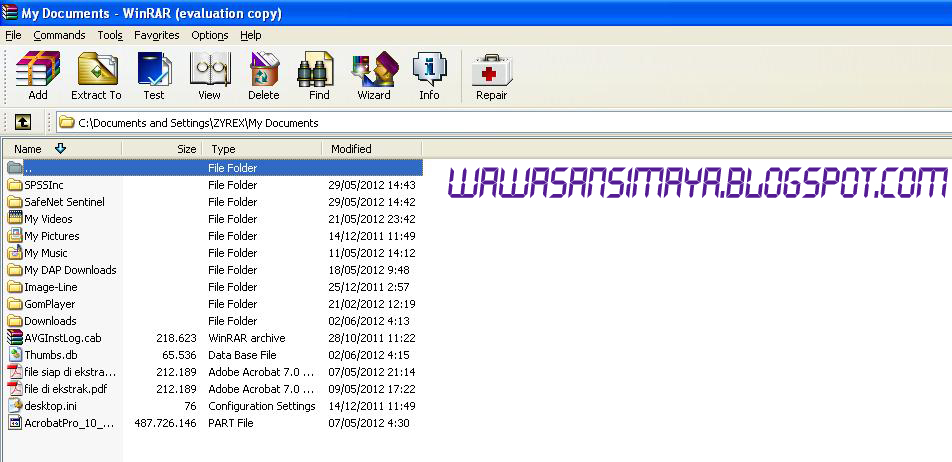The image size is (952, 462).
Task: Click the Add toolbar icon
Action: click(x=38, y=69)
